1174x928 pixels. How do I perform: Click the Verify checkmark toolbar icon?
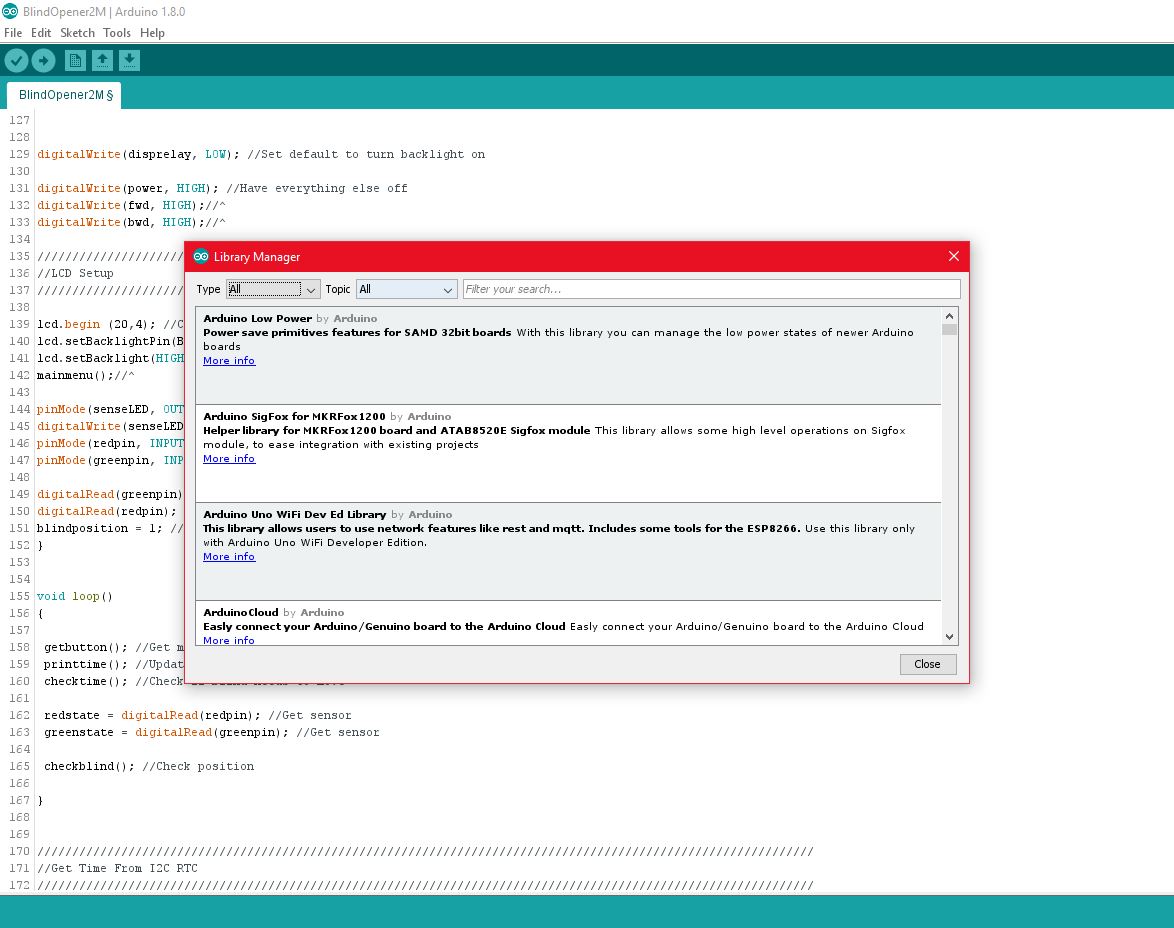16,60
